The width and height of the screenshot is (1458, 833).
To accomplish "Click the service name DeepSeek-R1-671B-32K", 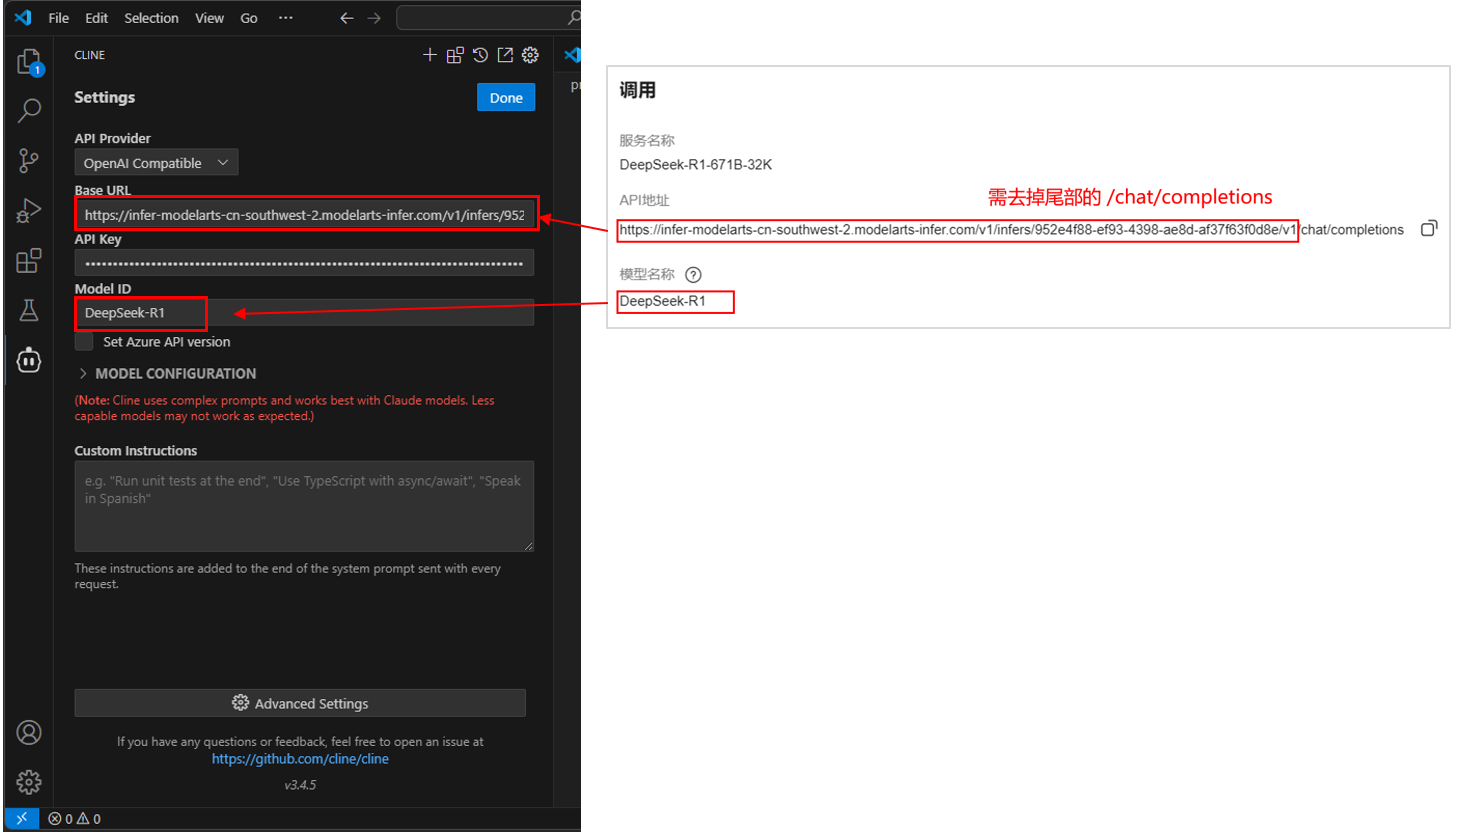I will click(x=696, y=165).
